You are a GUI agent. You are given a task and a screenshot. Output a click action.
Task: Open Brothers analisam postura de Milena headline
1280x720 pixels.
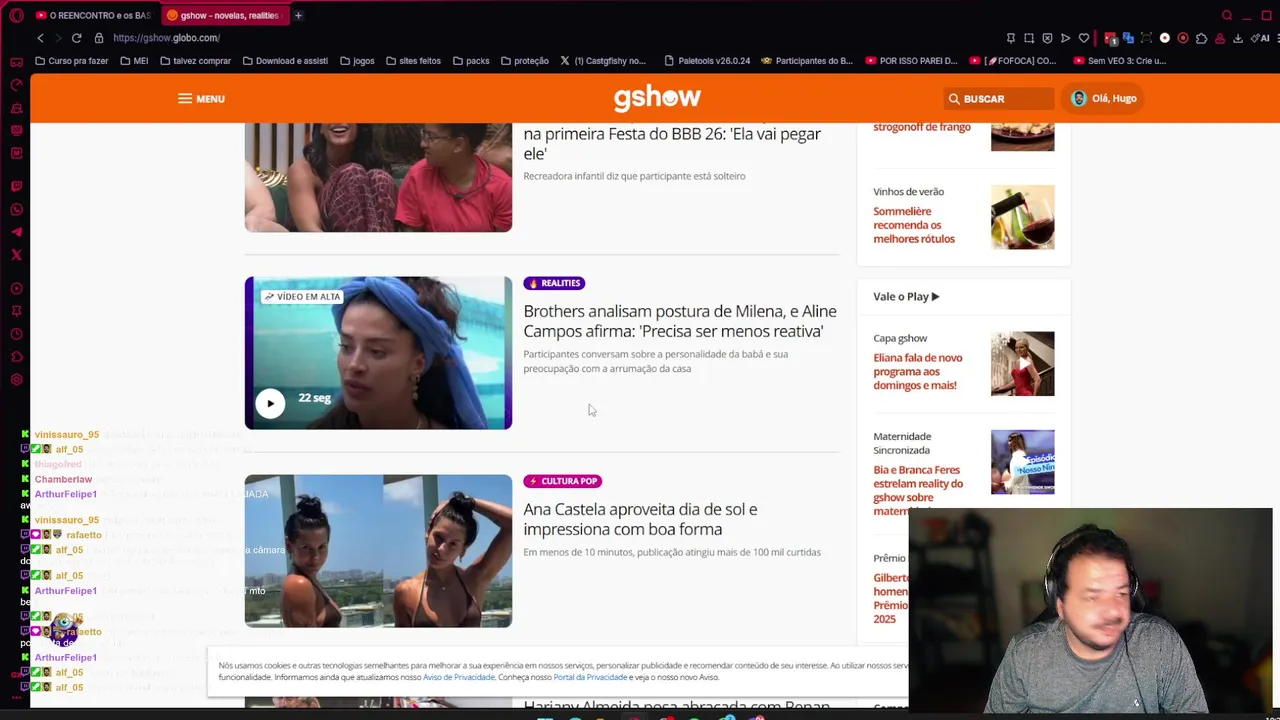click(x=680, y=321)
